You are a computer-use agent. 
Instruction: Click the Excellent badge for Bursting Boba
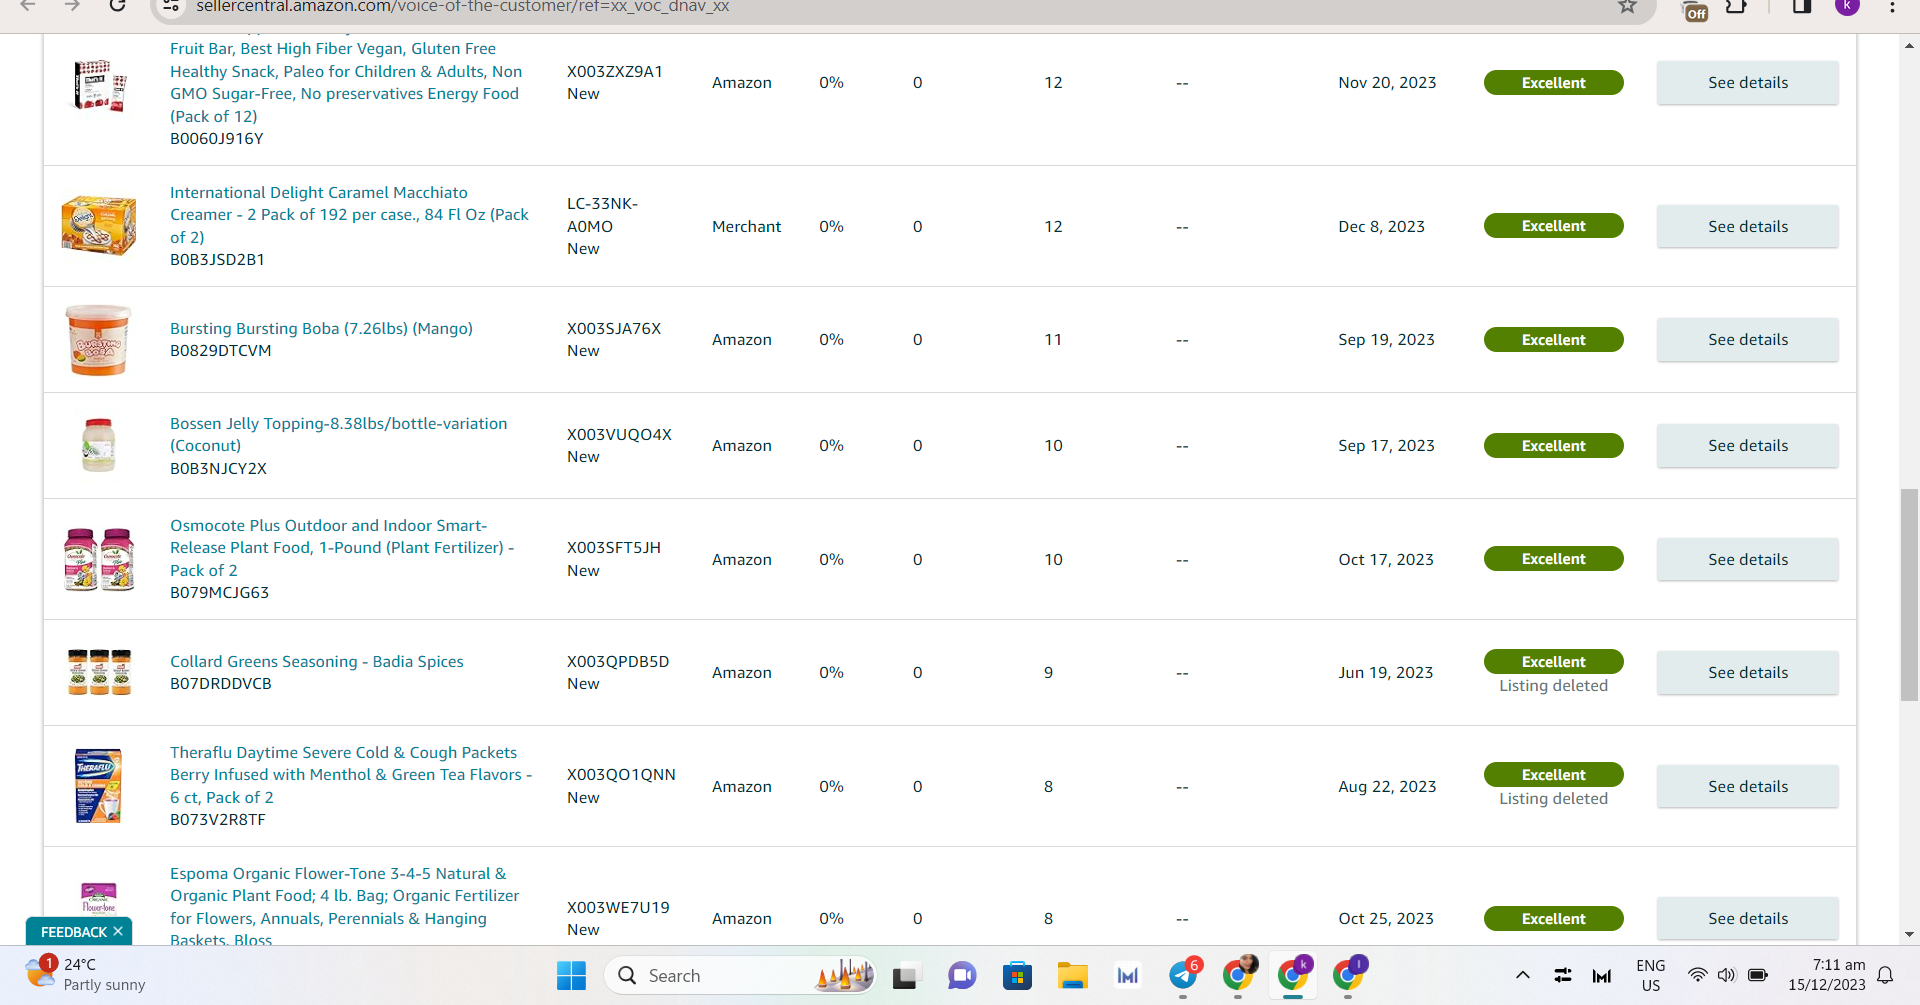(x=1553, y=340)
